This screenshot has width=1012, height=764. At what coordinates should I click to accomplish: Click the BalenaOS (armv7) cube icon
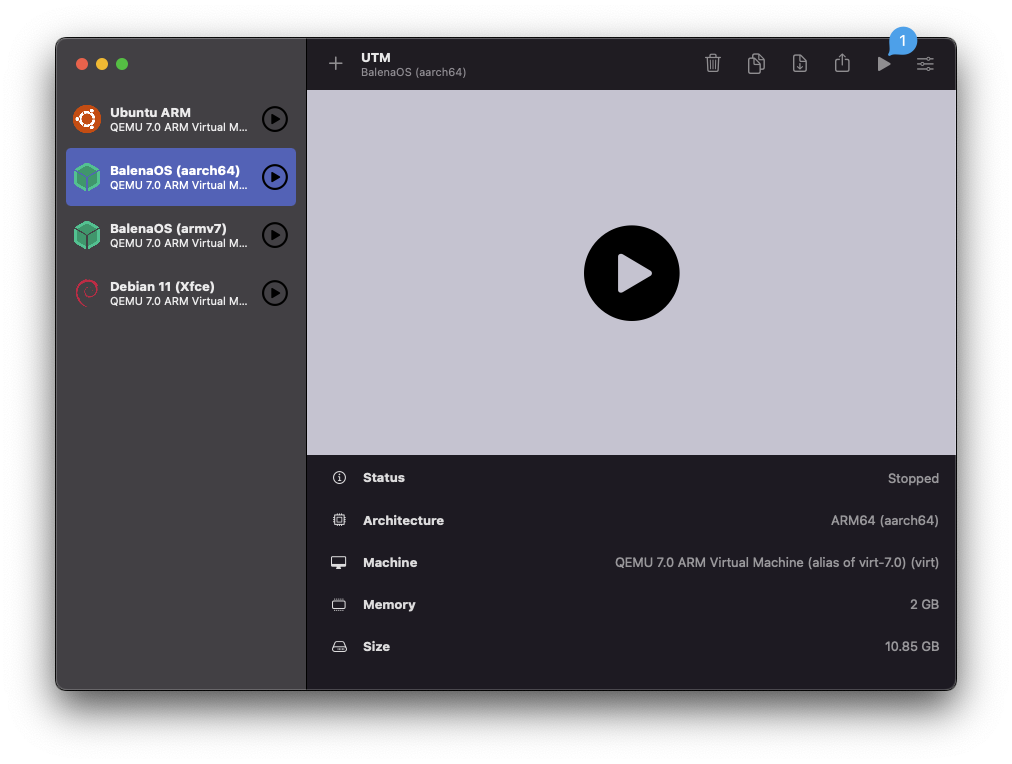pos(86,235)
